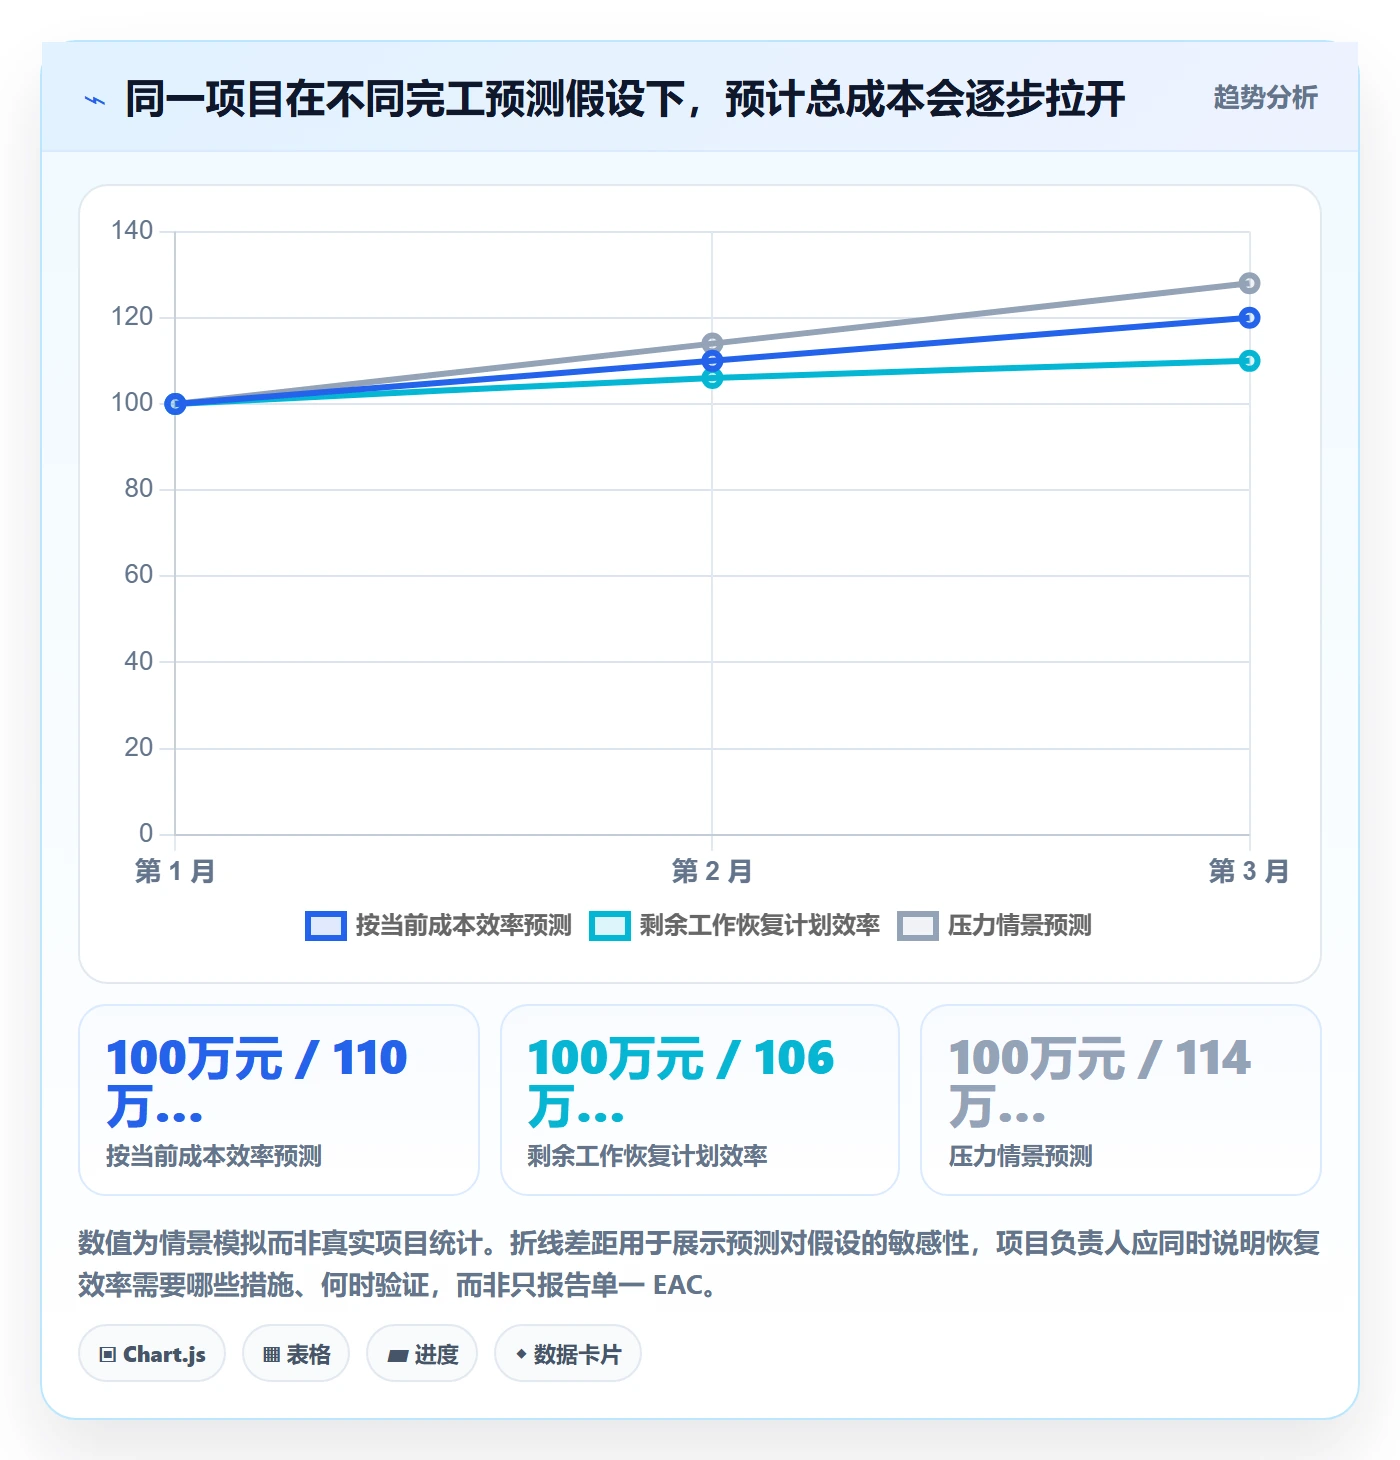Open the 100万元 / 110万 blue data card

279,1100
